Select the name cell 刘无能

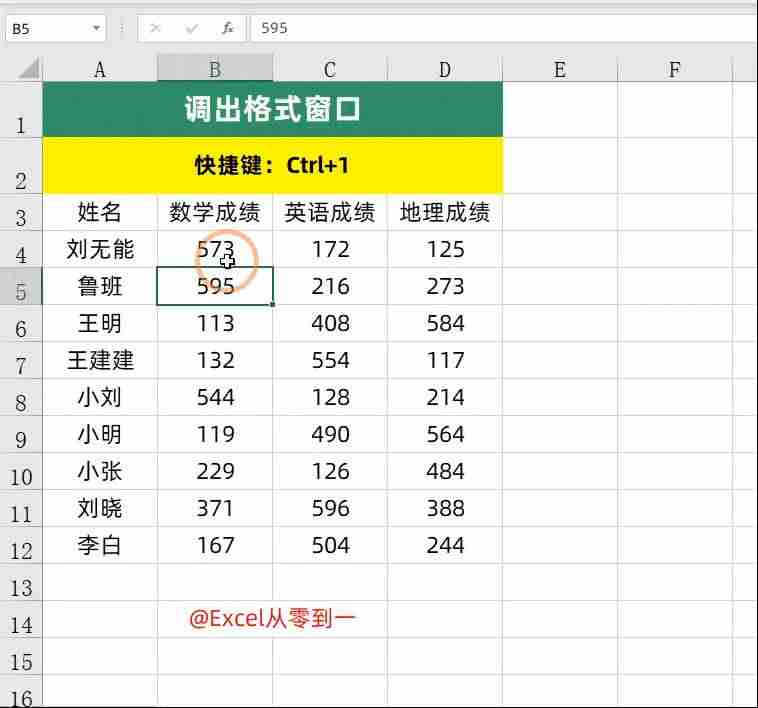pos(100,249)
